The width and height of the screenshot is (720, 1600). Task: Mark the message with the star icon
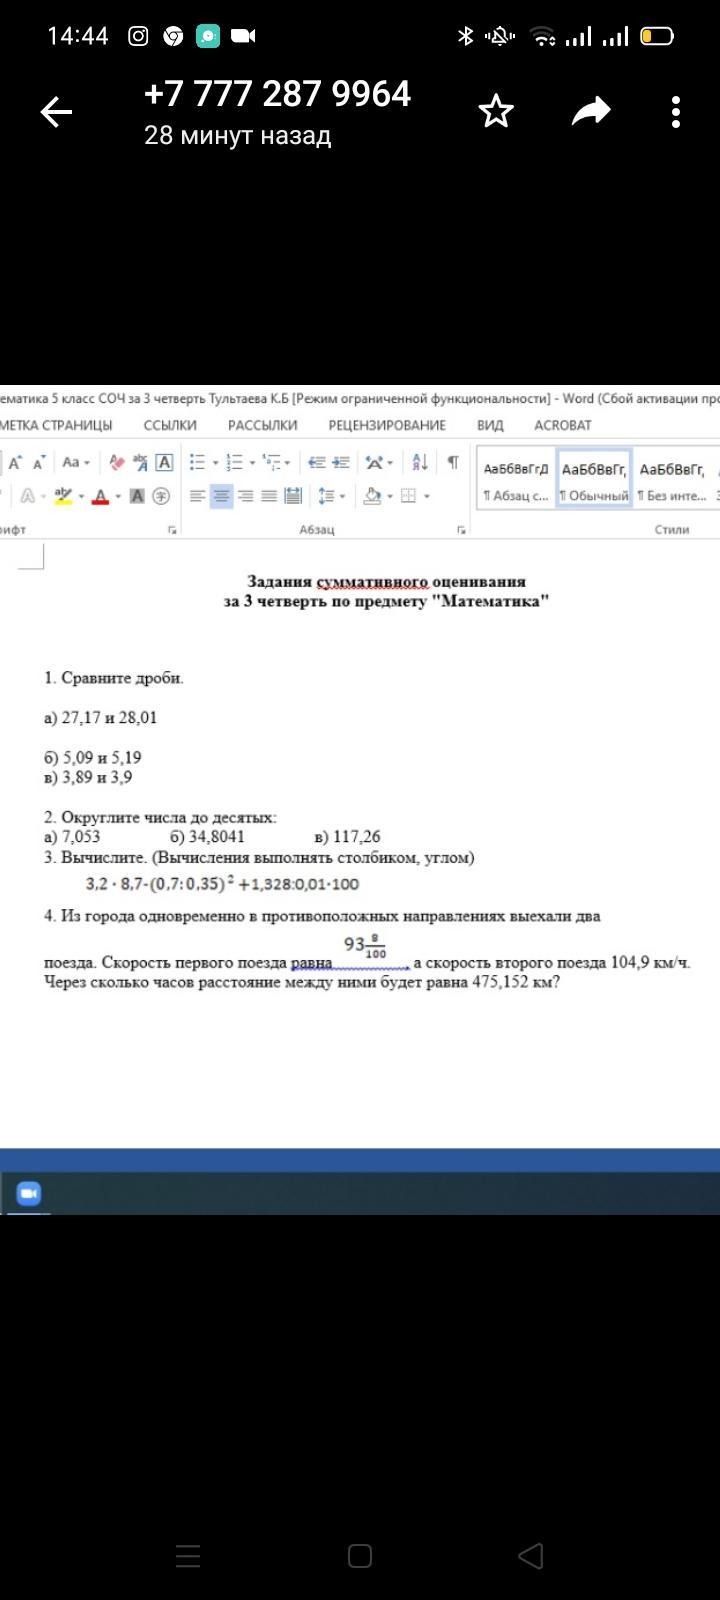(x=496, y=112)
